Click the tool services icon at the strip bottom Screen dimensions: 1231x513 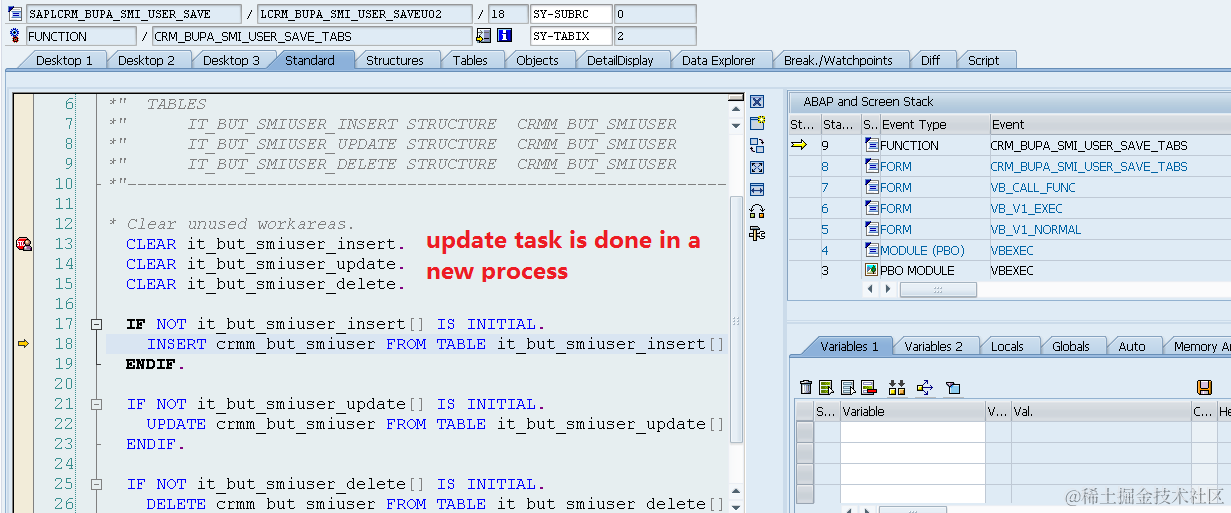click(x=757, y=233)
